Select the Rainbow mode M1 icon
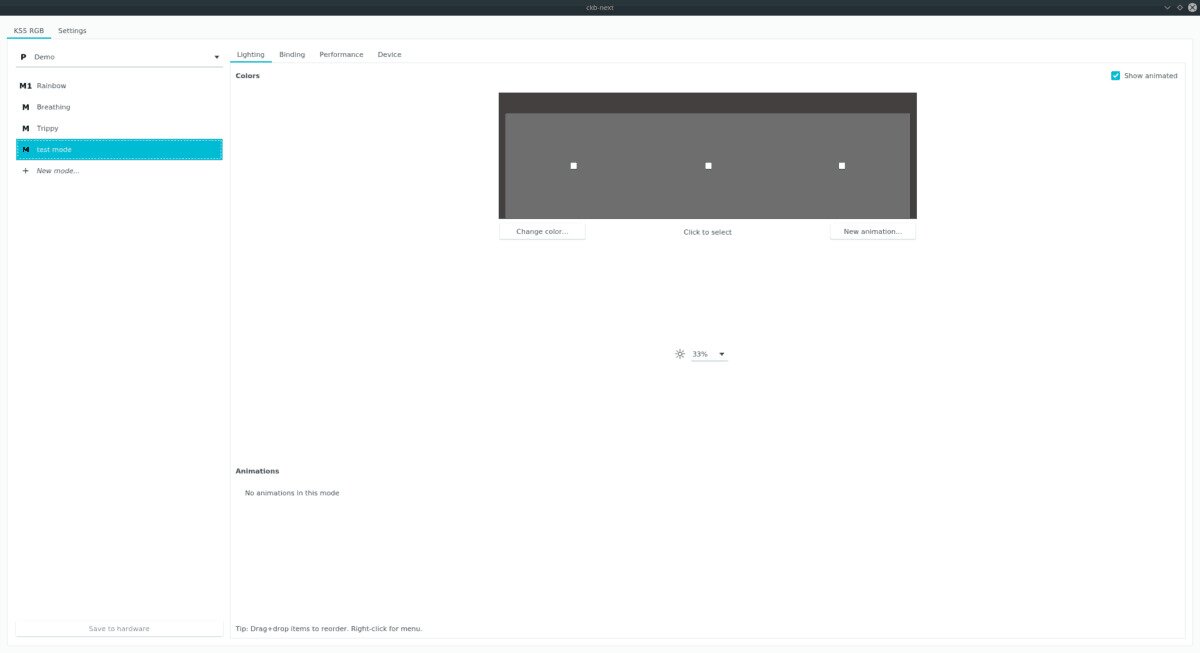Screen dimensions: 1200x653 point(26,86)
